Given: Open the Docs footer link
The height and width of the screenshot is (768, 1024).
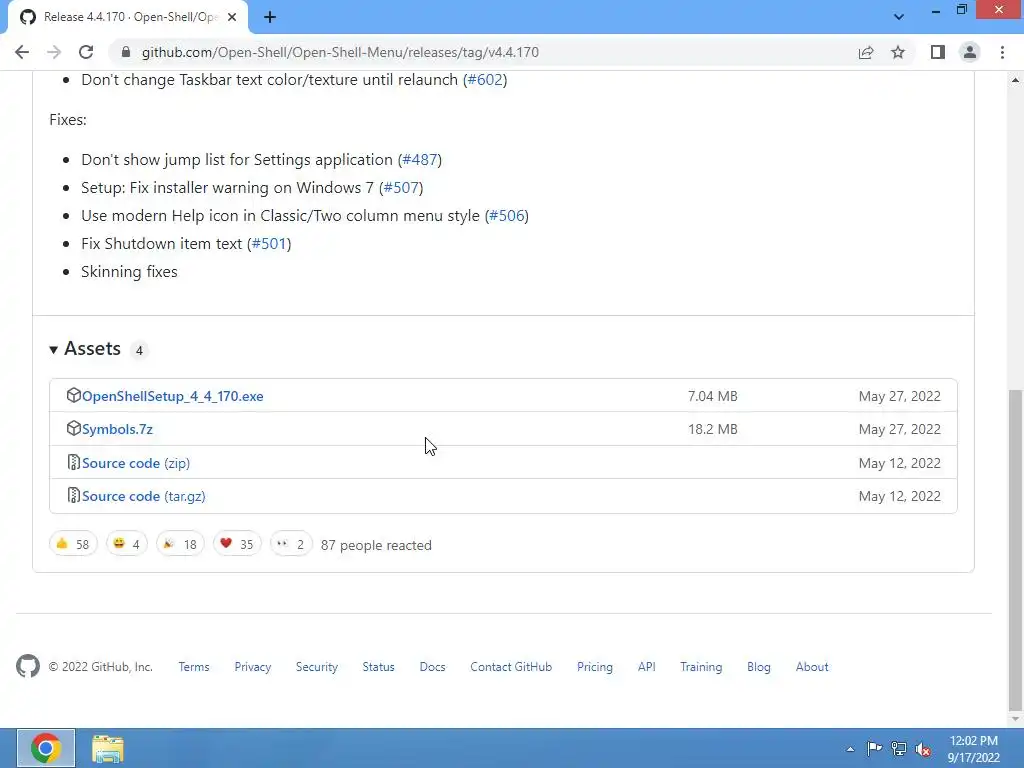Looking at the screenshot, I should coord(432,667).
